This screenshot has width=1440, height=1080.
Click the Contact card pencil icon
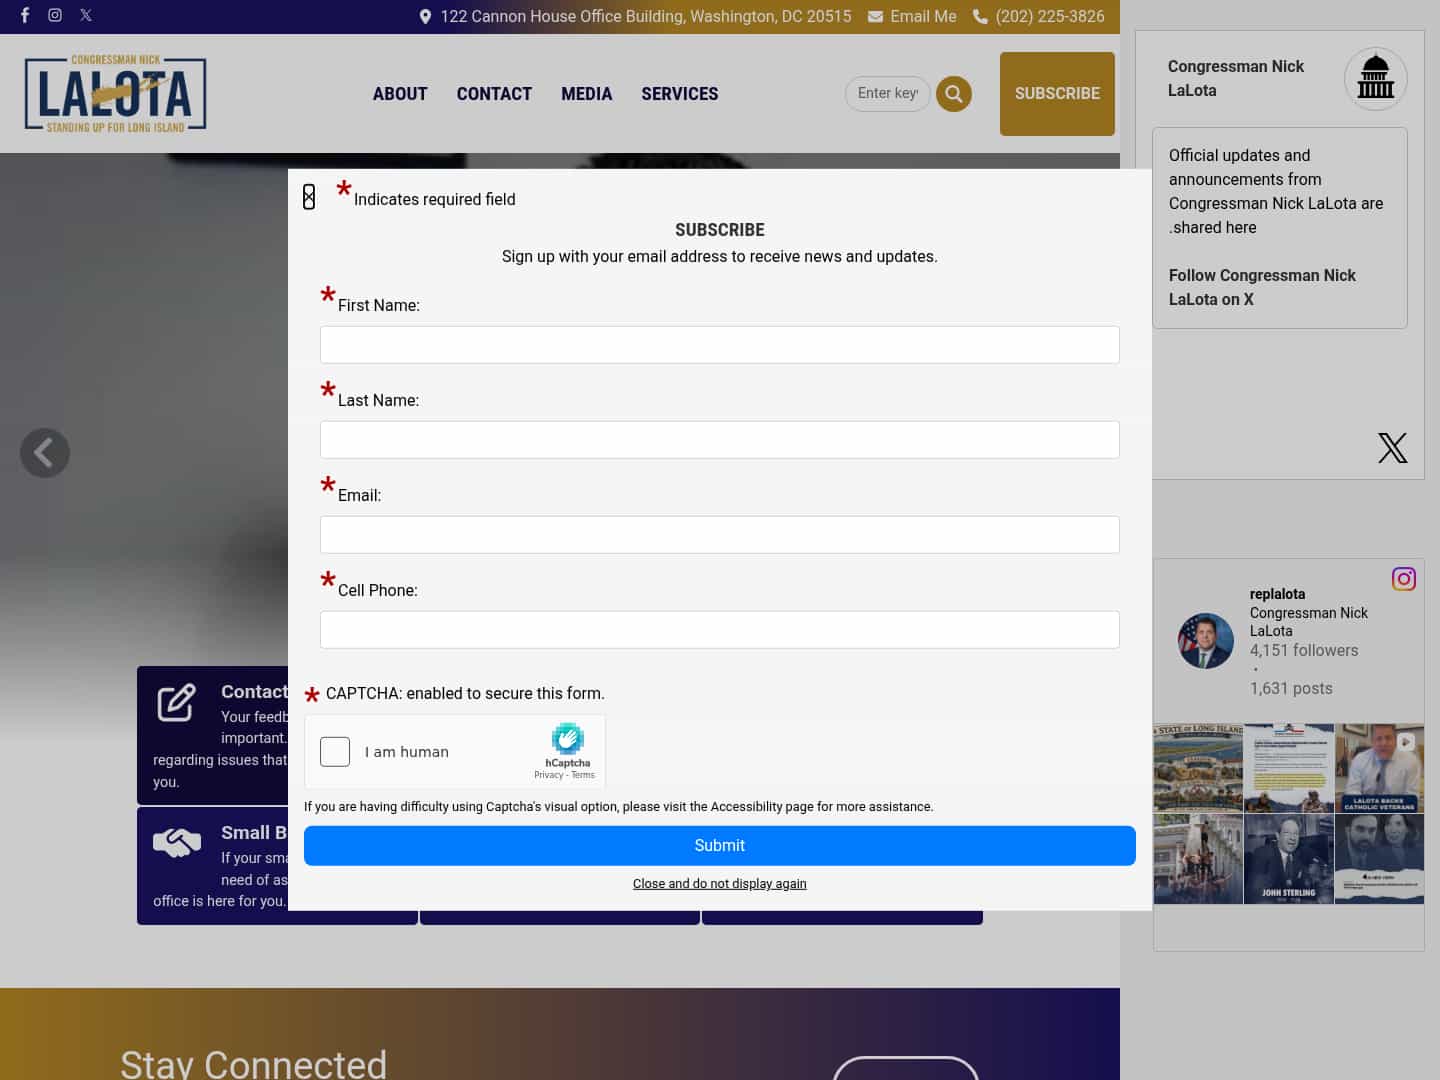pyautogui.click(x=177, y=702)
